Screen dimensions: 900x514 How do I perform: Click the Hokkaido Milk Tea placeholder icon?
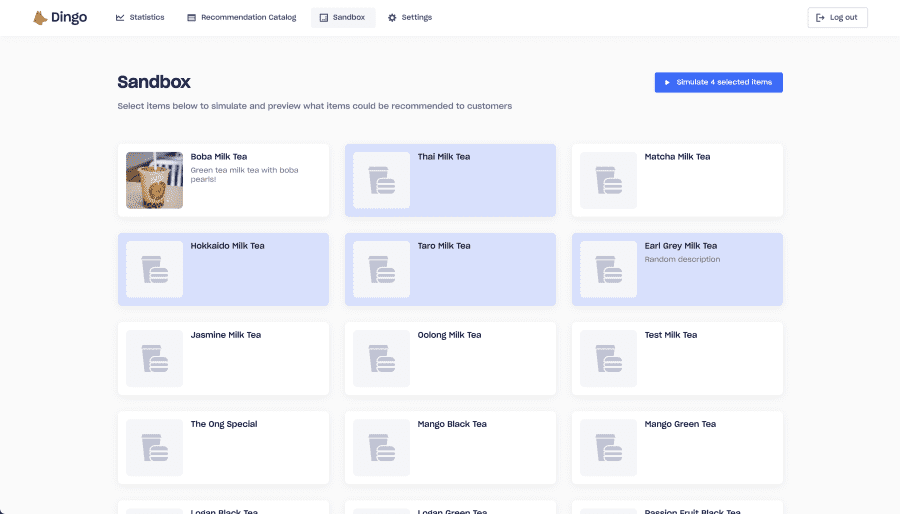pos(154,269)
